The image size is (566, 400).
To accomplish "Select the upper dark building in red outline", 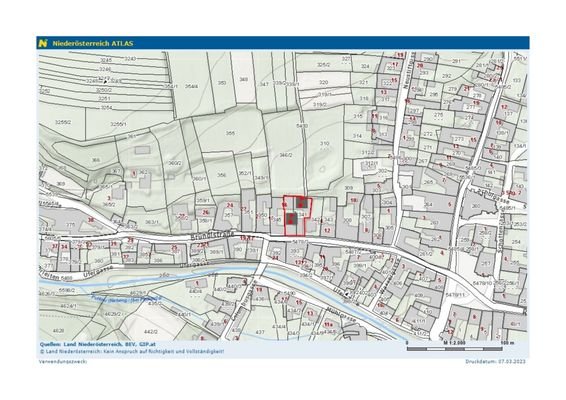I will (x=302, y=203).
